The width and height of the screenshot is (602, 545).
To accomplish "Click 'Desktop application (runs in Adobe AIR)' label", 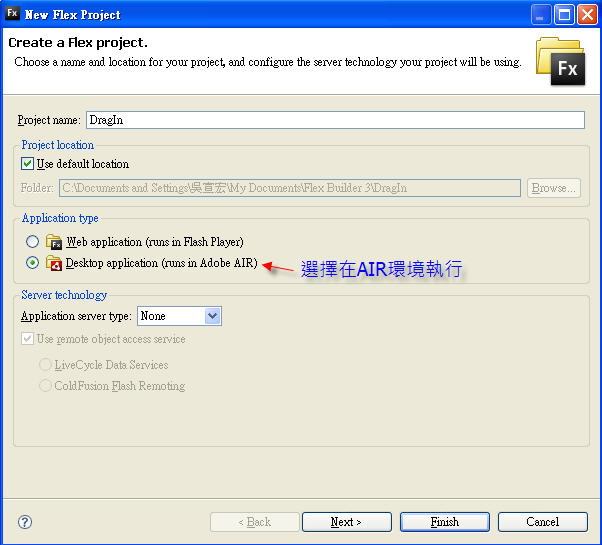I will (x=162, y=263).
